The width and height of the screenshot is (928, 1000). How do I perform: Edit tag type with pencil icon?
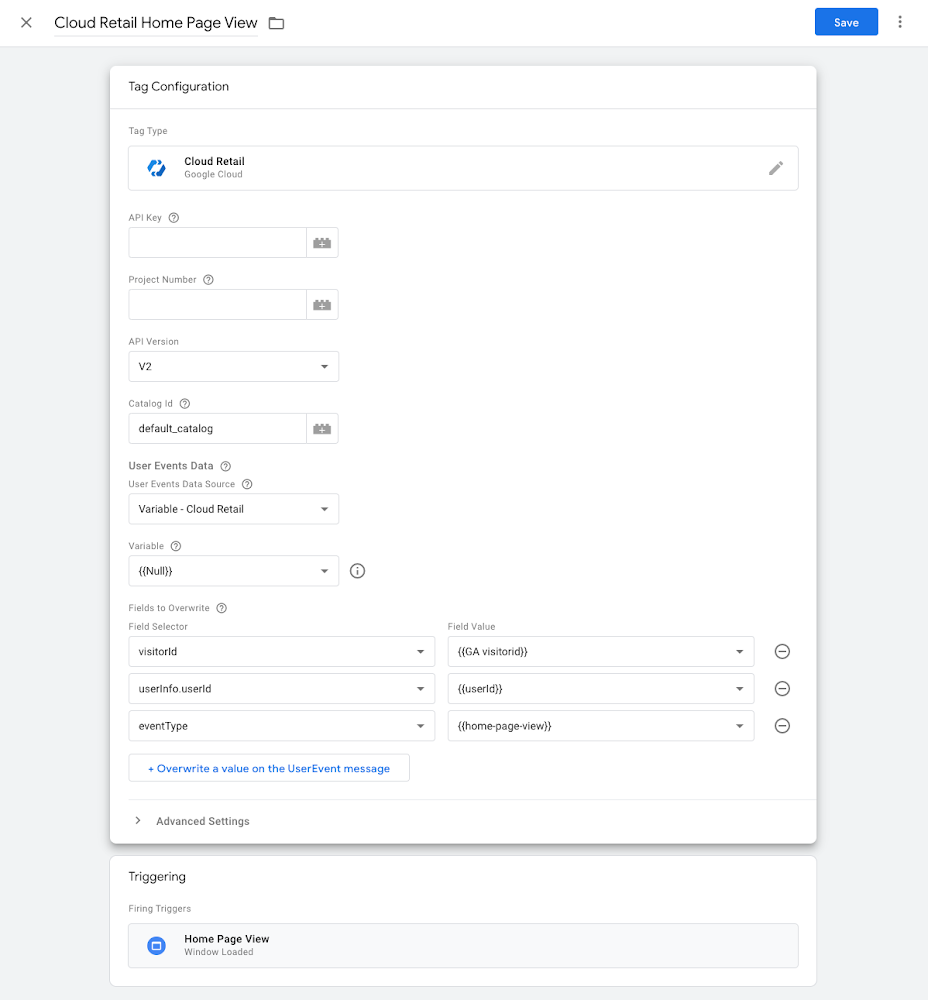[776, 168]
